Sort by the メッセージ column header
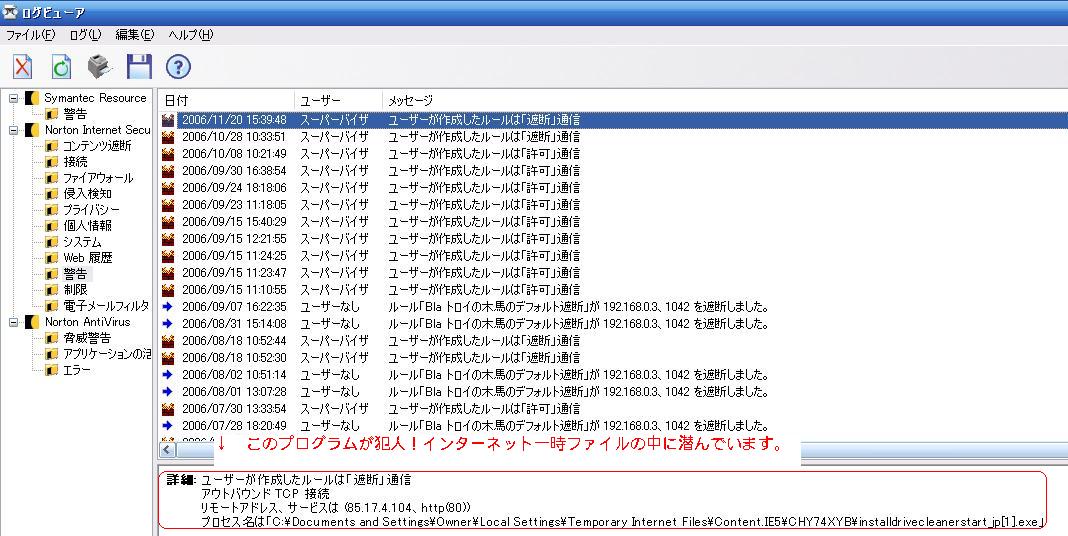The height and width of the screenshot is (536, 1068). pyautogui.click(x=725, y=100)
